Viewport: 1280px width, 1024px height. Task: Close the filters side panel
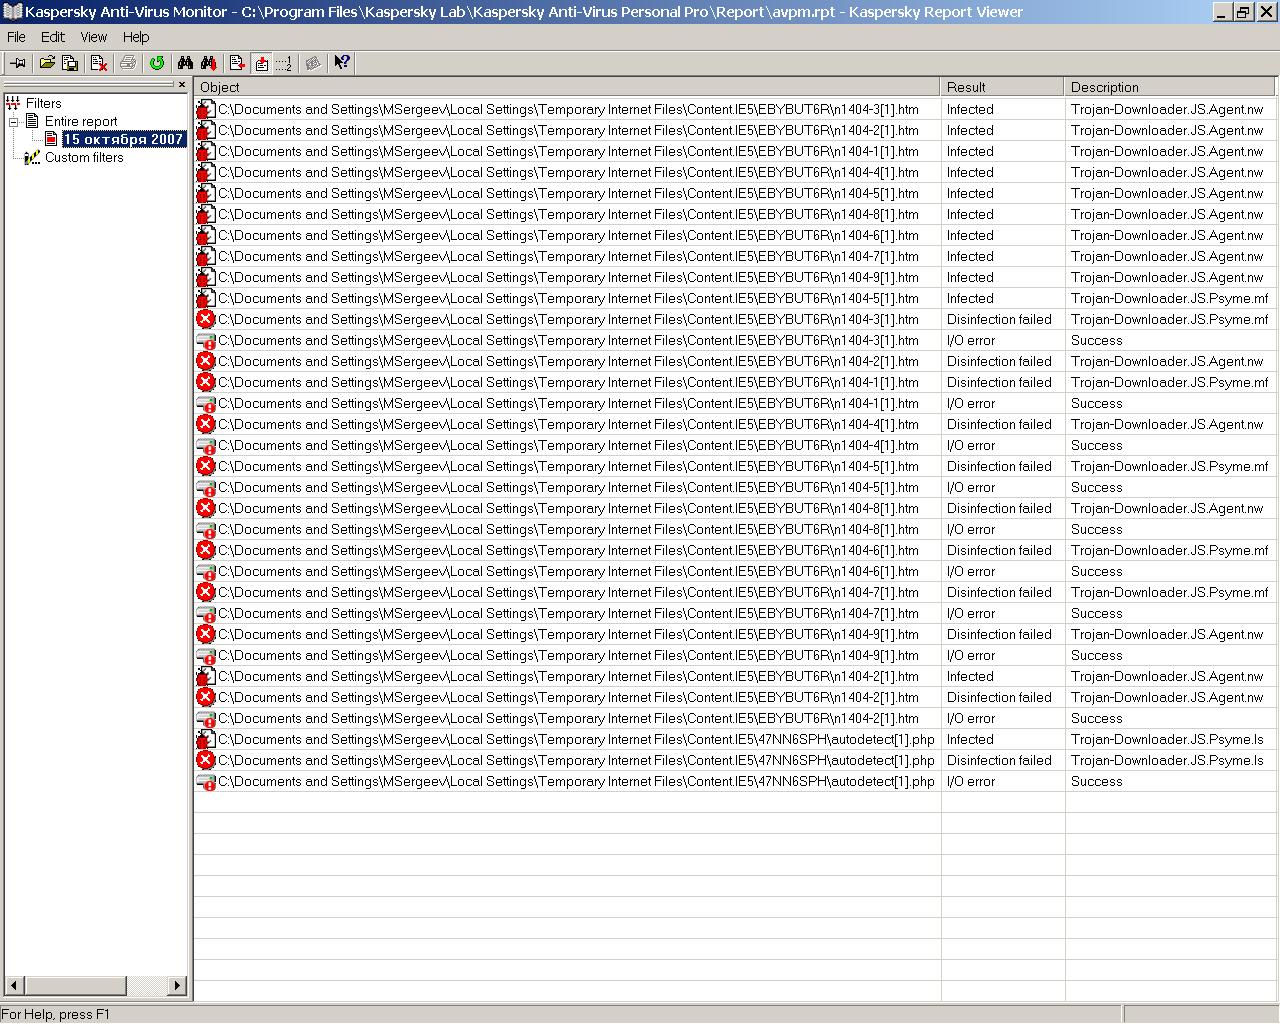click(x=181, y=85)
